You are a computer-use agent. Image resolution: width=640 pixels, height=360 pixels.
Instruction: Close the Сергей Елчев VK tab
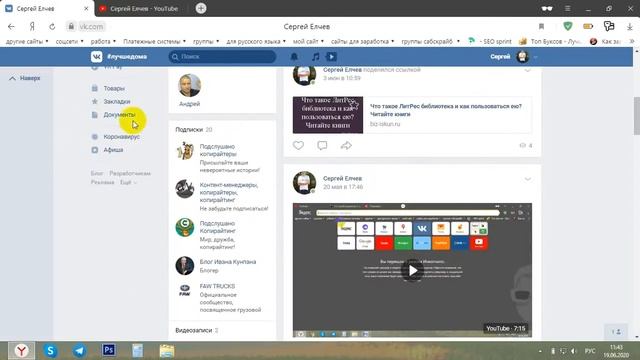pyautogui.click(x=86, y=8)
